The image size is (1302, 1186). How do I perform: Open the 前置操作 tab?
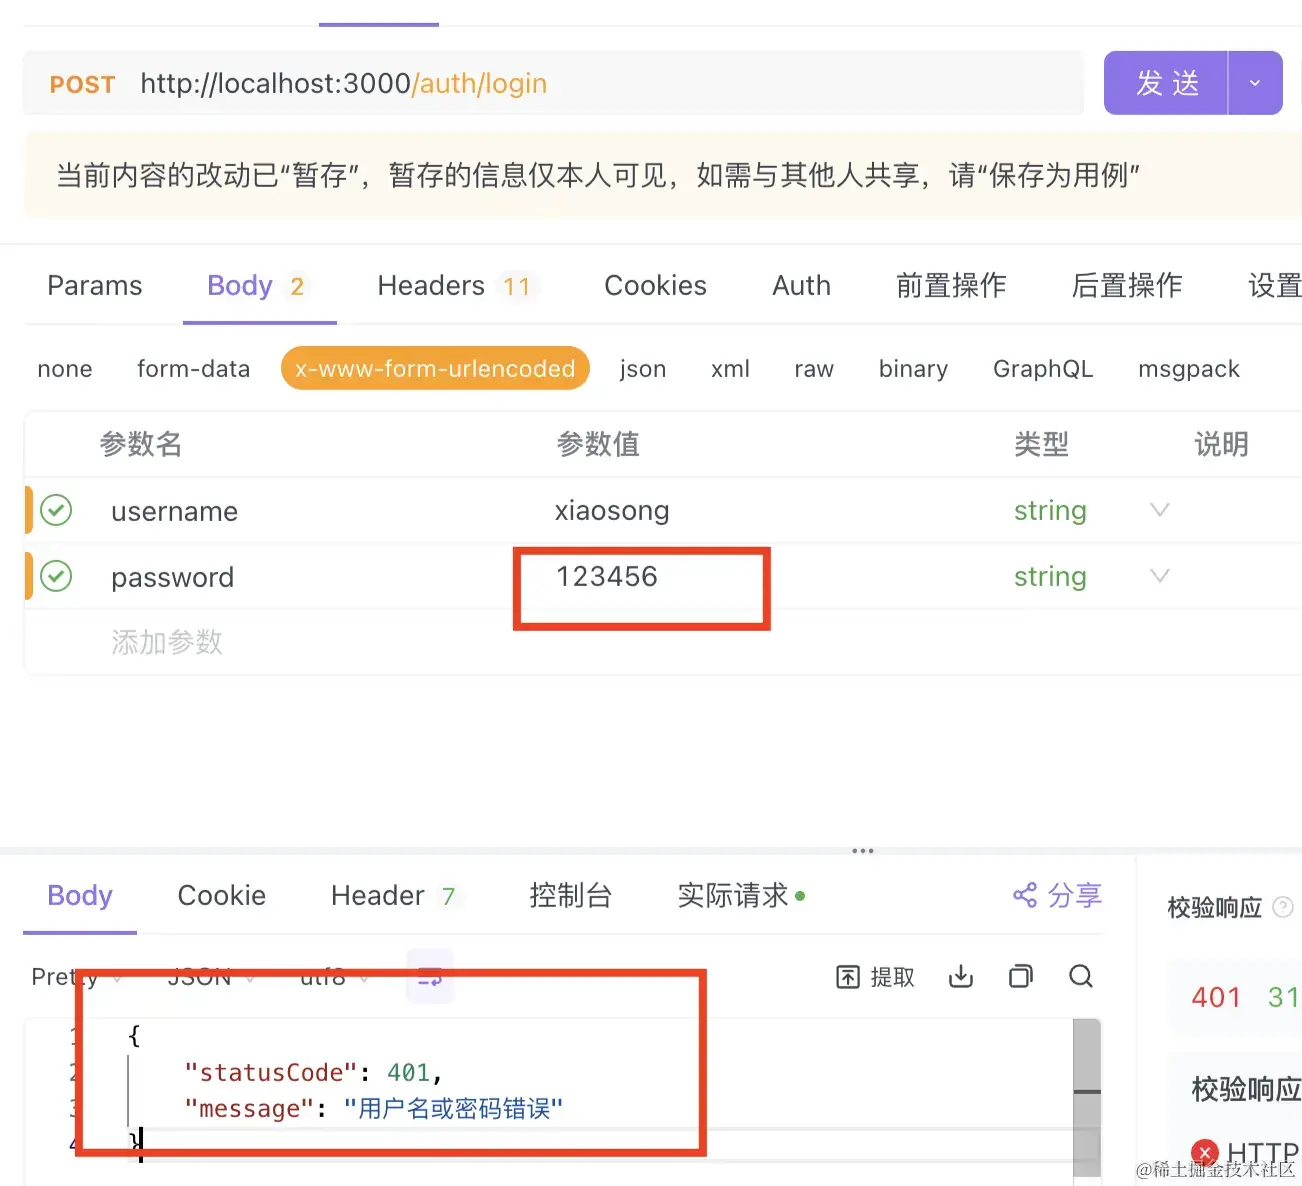pos(951,286)
